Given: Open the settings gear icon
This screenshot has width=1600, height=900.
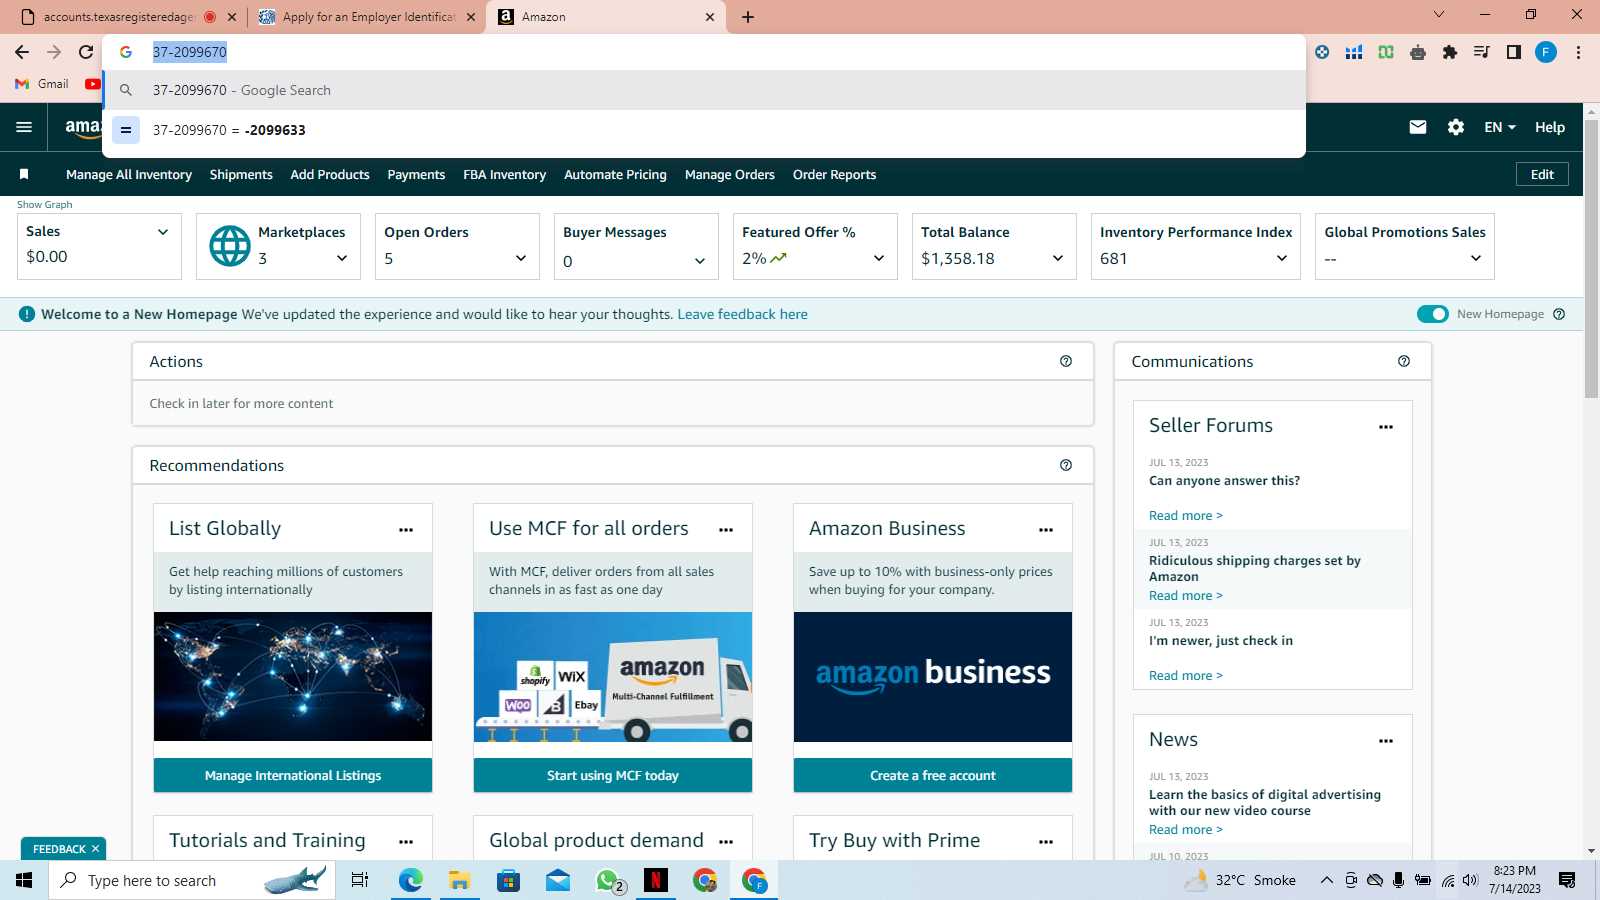Looking at the screenshot, I should tap(1456, 127).
